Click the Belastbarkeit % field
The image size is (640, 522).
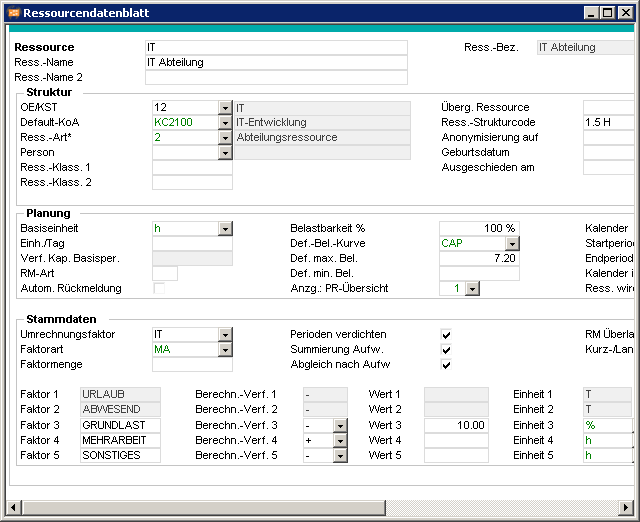(479, 229)
